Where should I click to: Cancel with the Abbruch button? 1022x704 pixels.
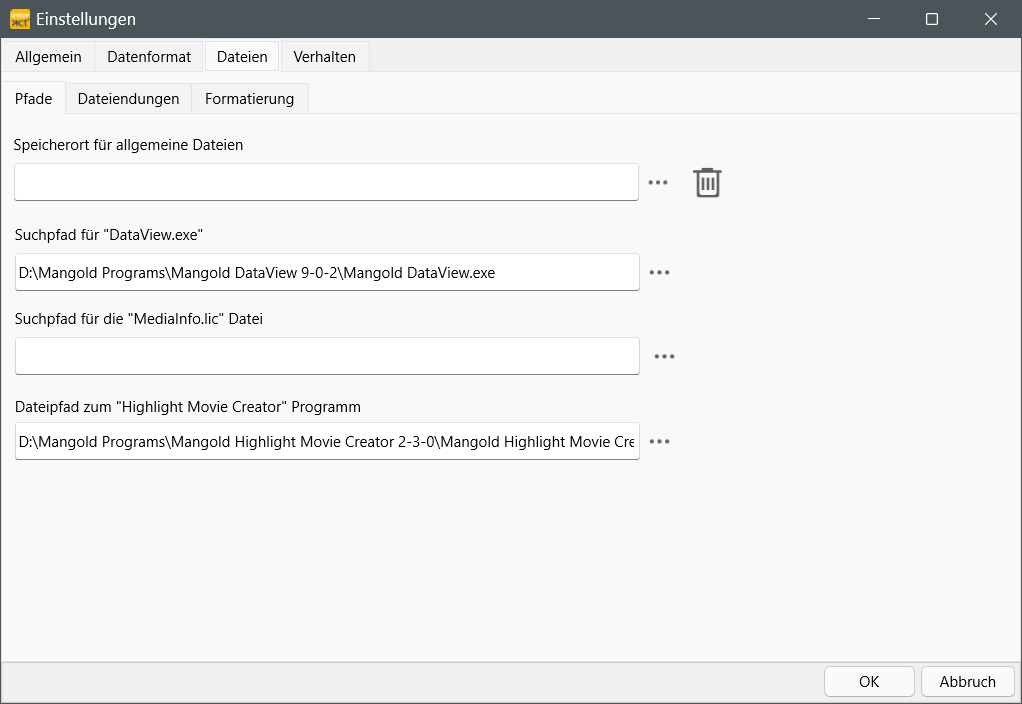tap(968, 682)
